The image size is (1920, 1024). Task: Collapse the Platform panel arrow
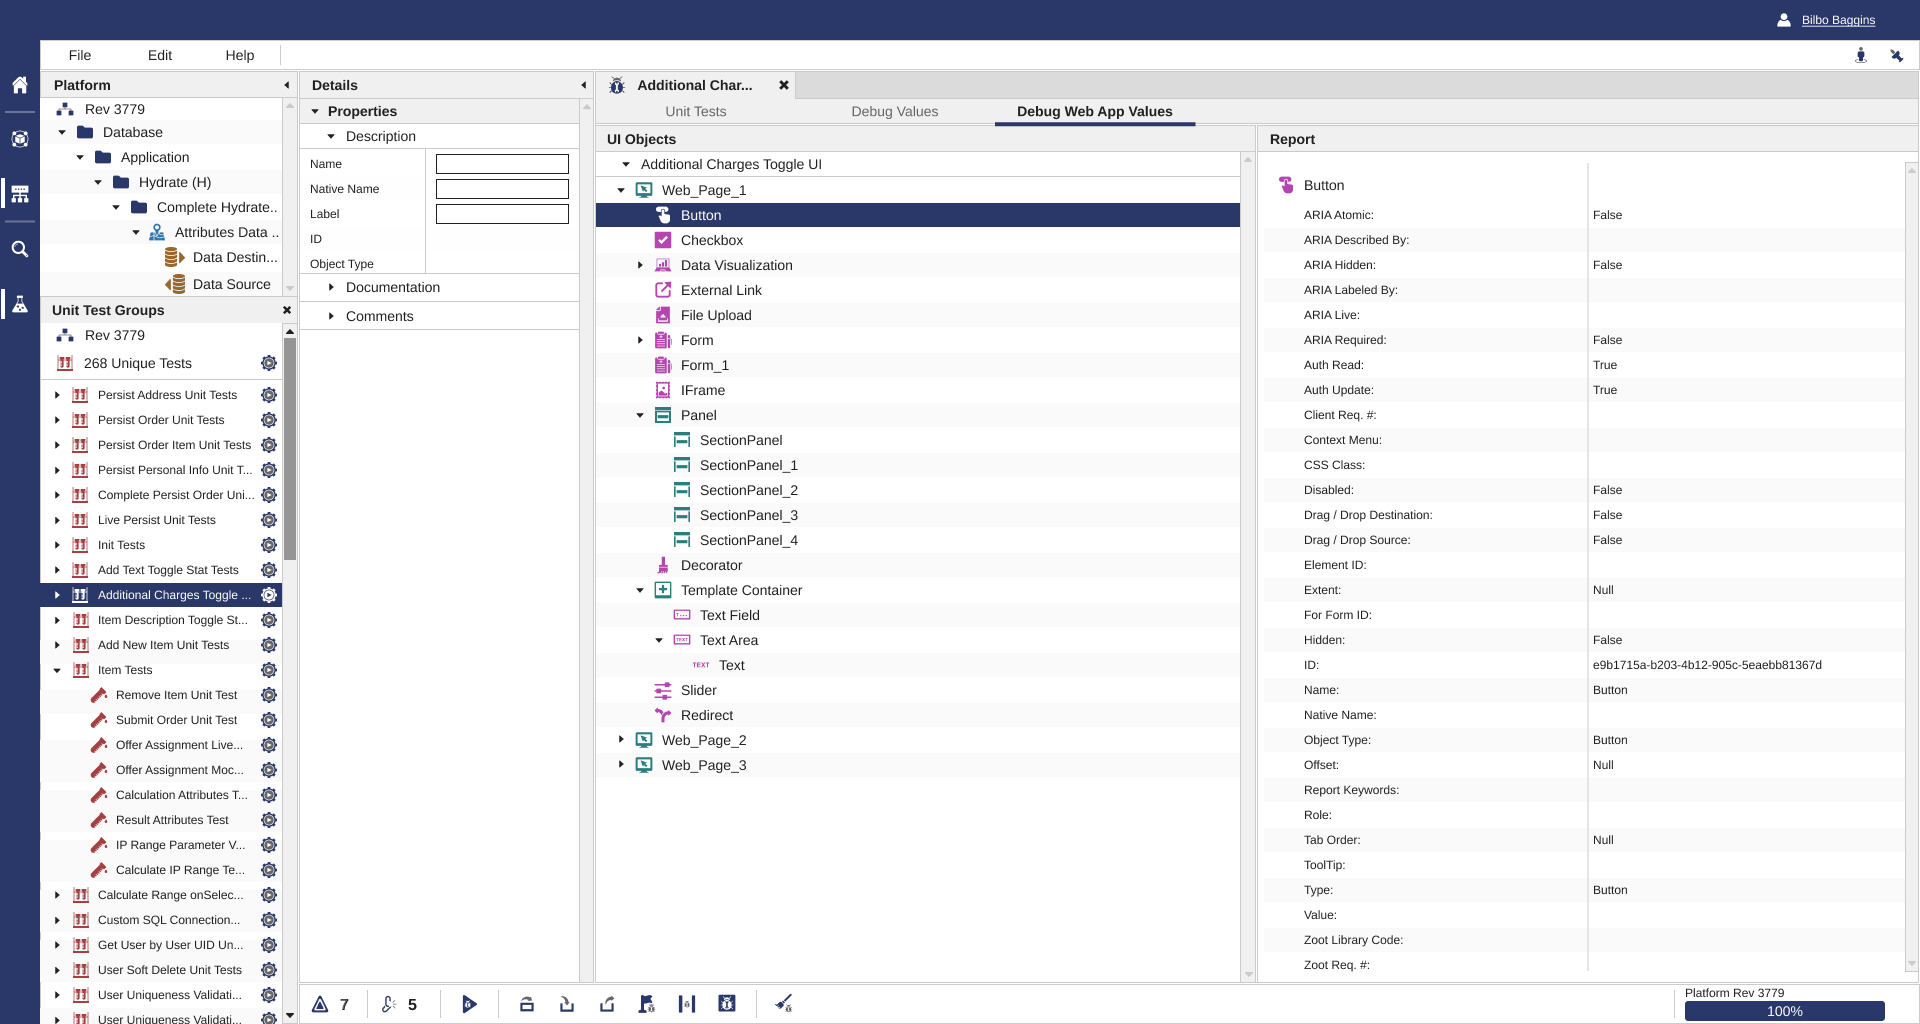click(287, 85)
